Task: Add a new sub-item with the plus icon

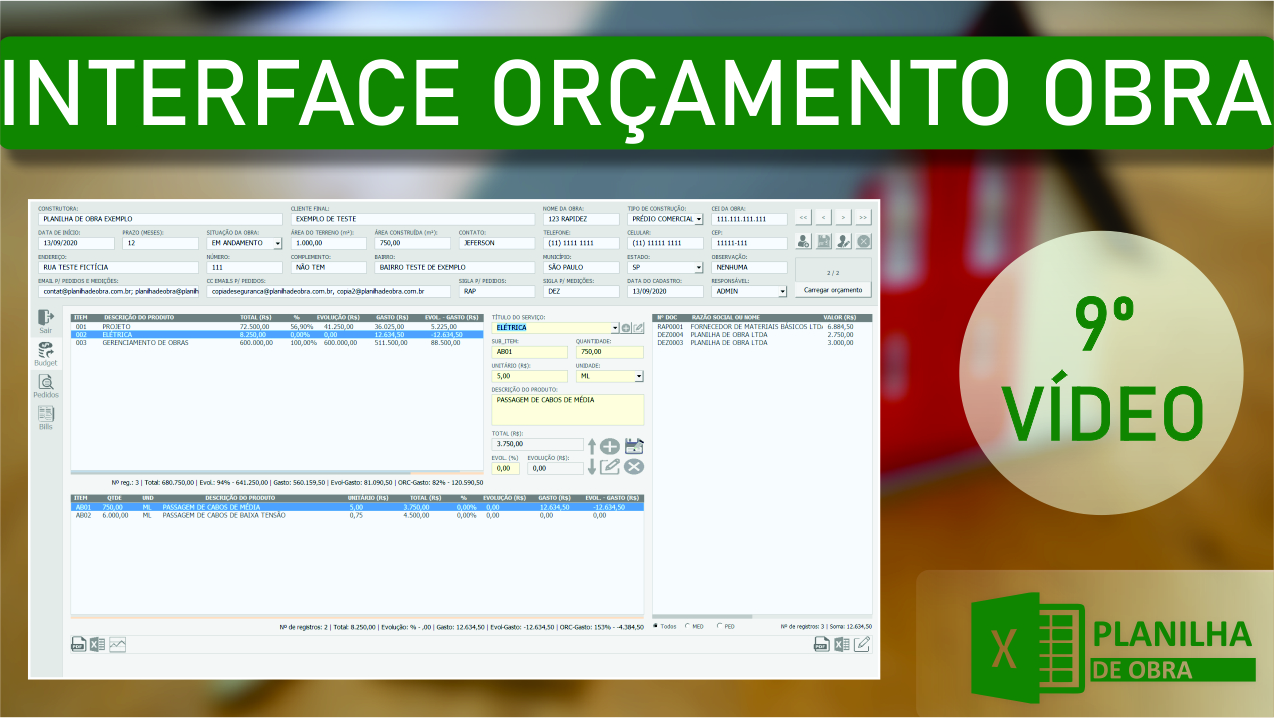Action: click(x=608, y=446)
